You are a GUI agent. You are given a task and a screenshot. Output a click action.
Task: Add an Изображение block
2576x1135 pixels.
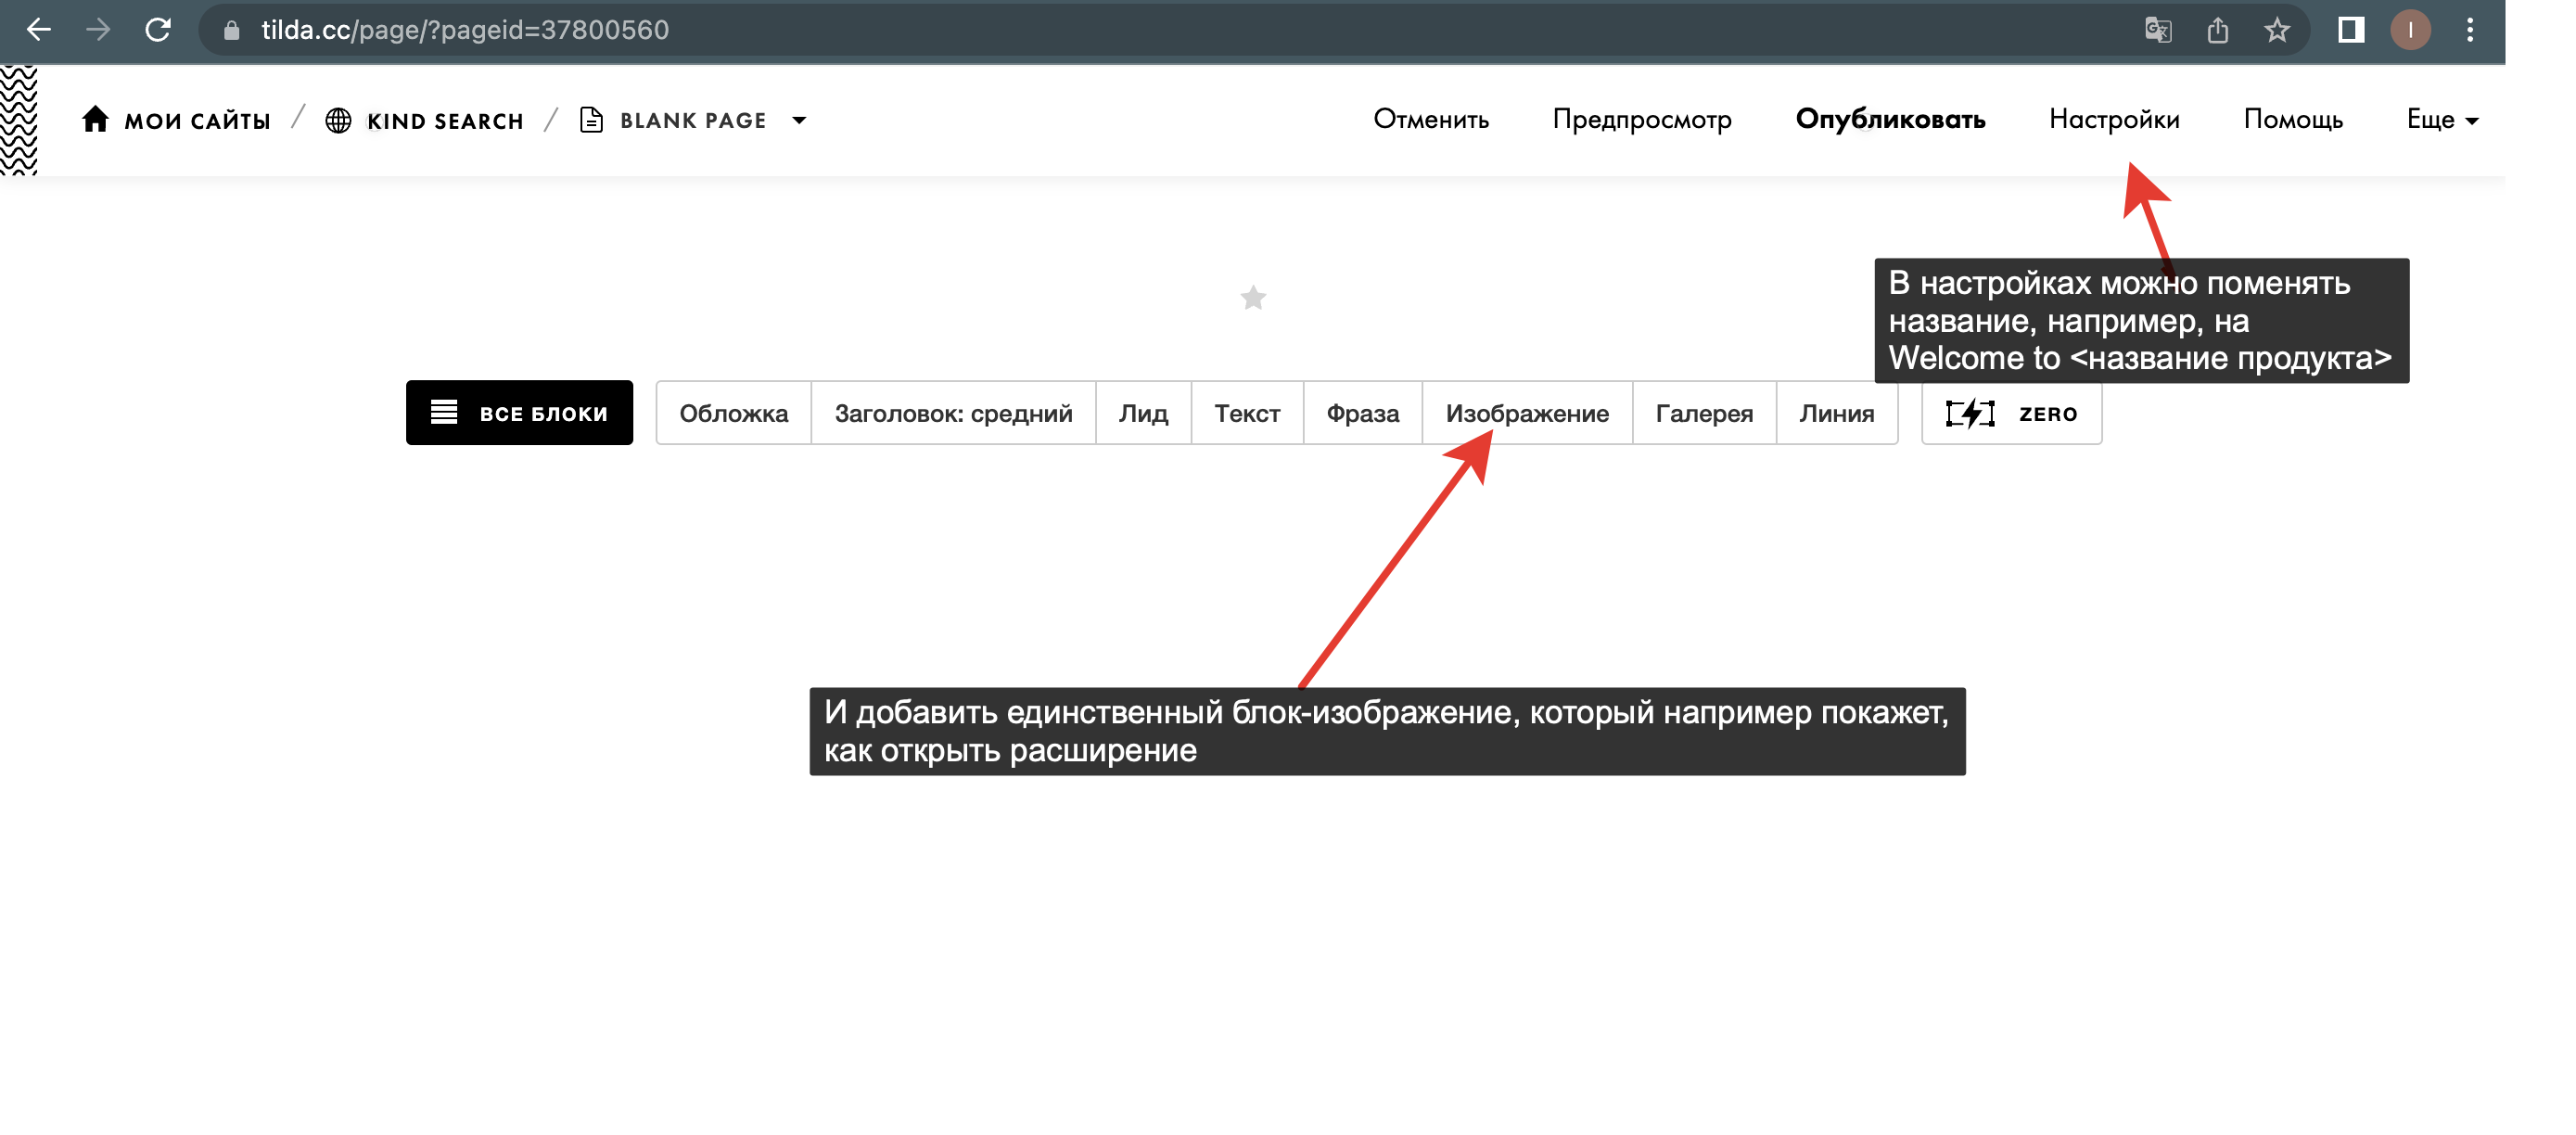pyautogui.click(x=1526, y=413)
